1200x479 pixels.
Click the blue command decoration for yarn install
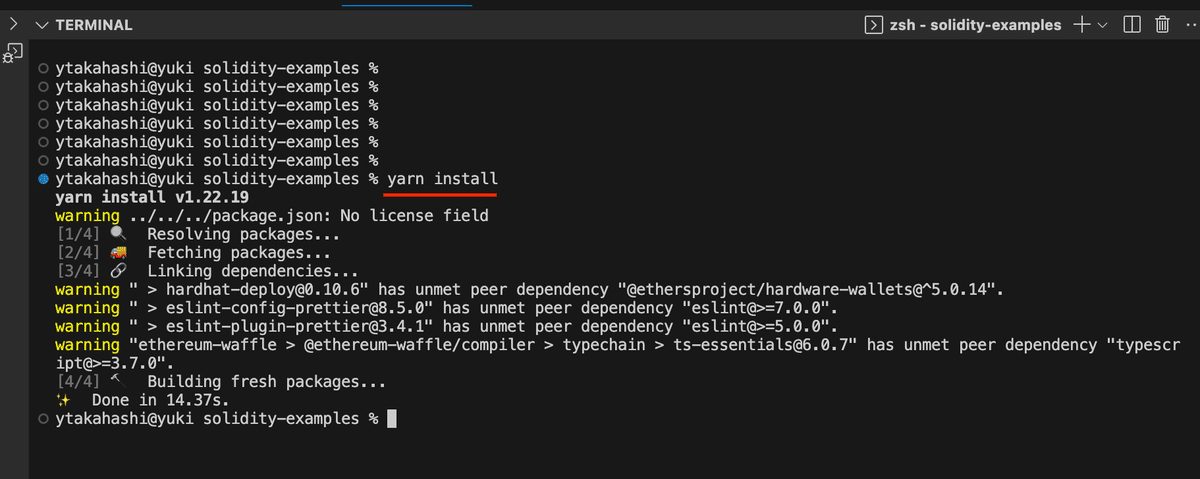point(42,179)
